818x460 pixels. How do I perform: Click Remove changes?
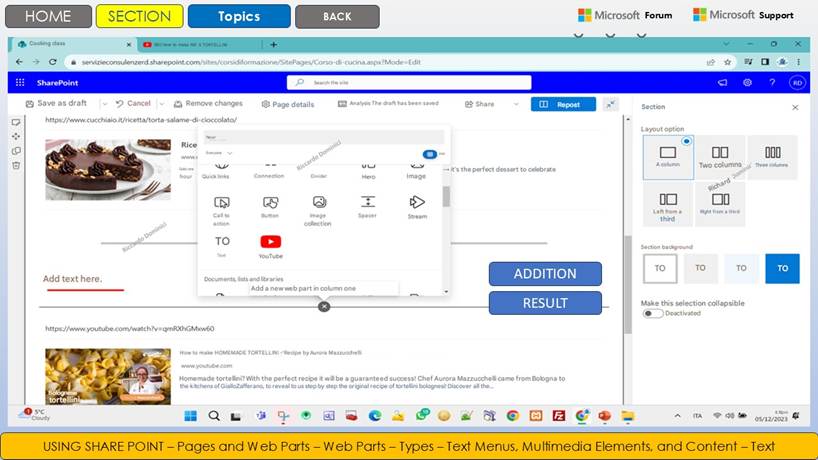pyautogui.click(x=208, y=104)
